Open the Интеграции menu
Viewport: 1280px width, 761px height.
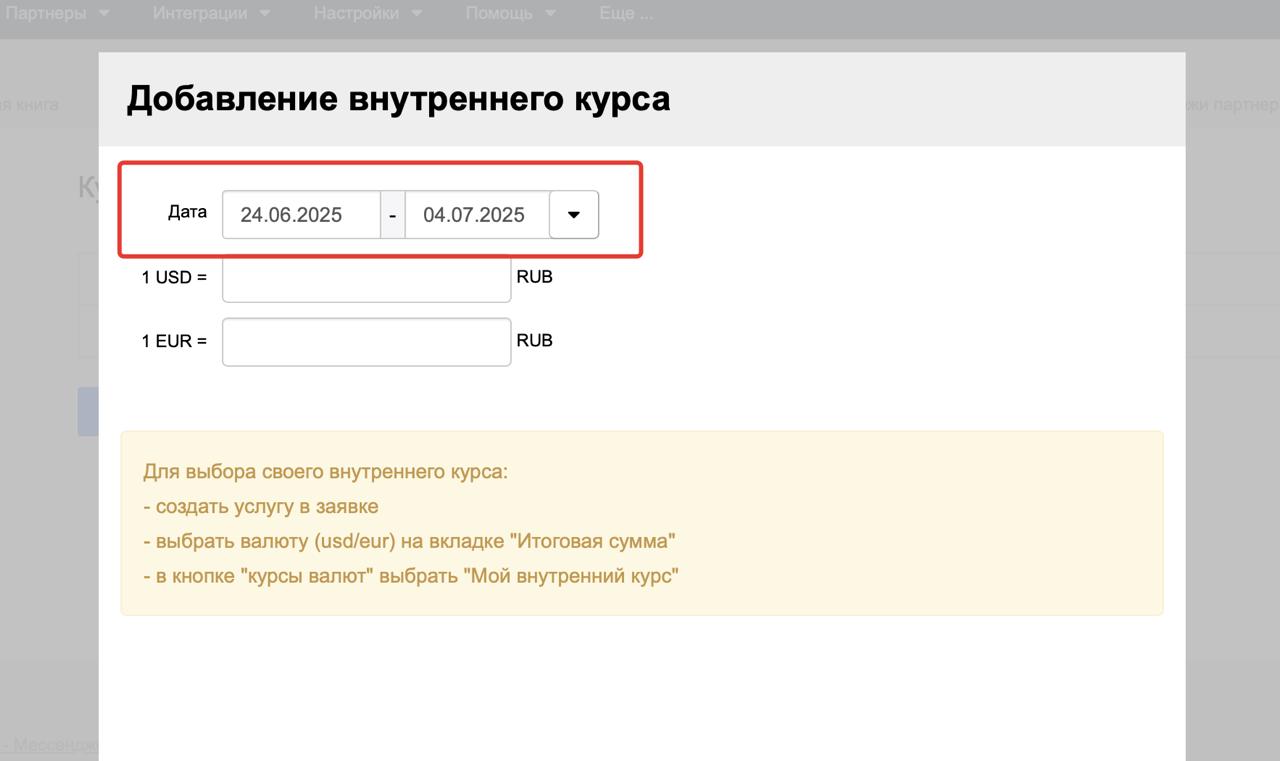click(x=211, y=13)
